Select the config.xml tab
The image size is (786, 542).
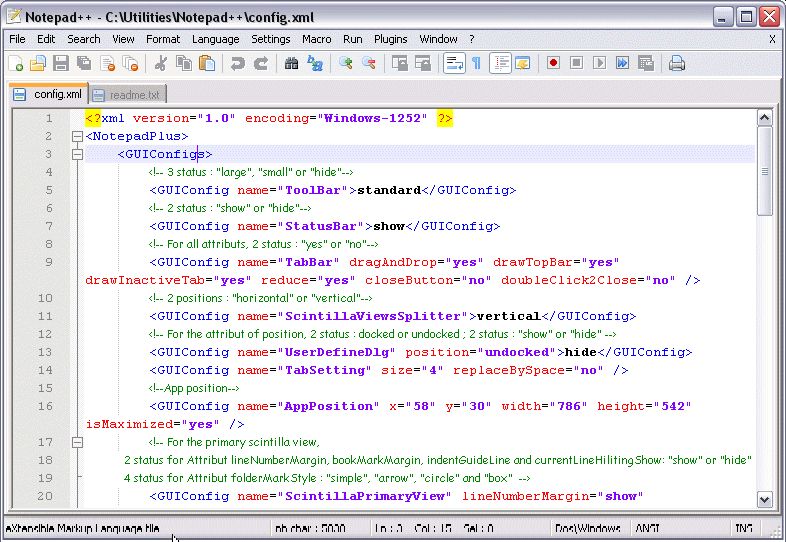pyautogui.click(x=48, y=94)
